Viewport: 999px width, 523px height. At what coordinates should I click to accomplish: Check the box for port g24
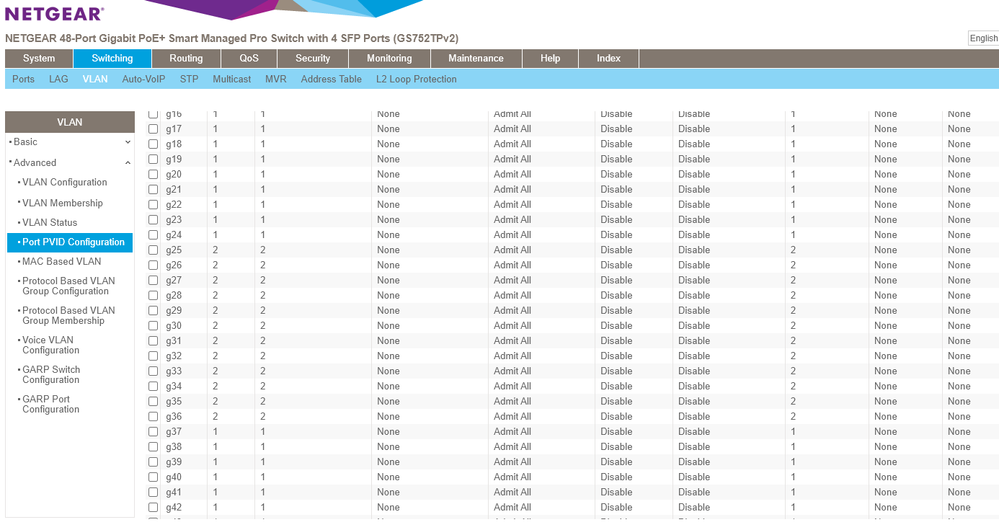click(153, 235)
